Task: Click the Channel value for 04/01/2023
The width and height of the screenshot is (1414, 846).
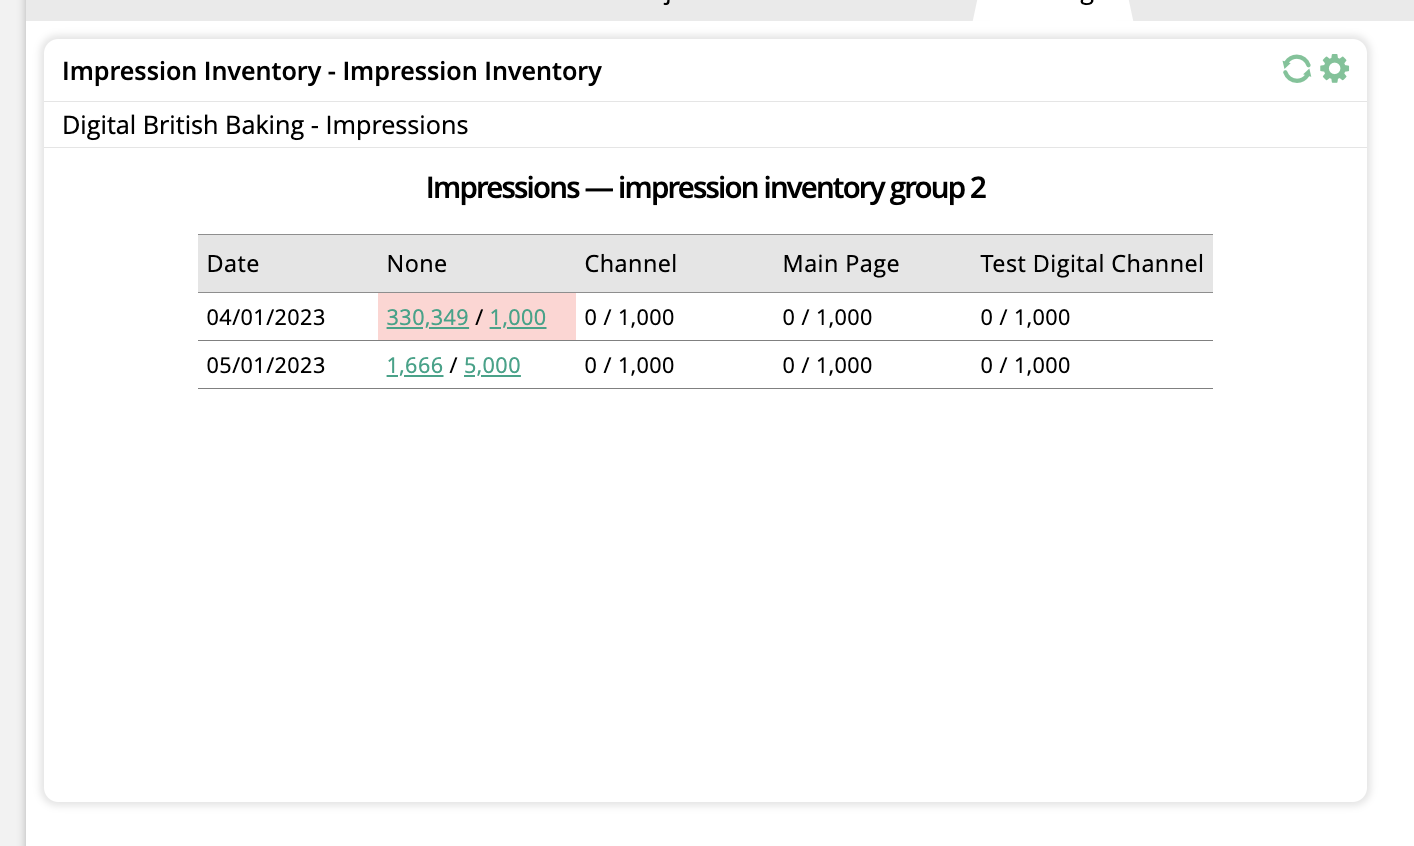Action: (629, 317)
